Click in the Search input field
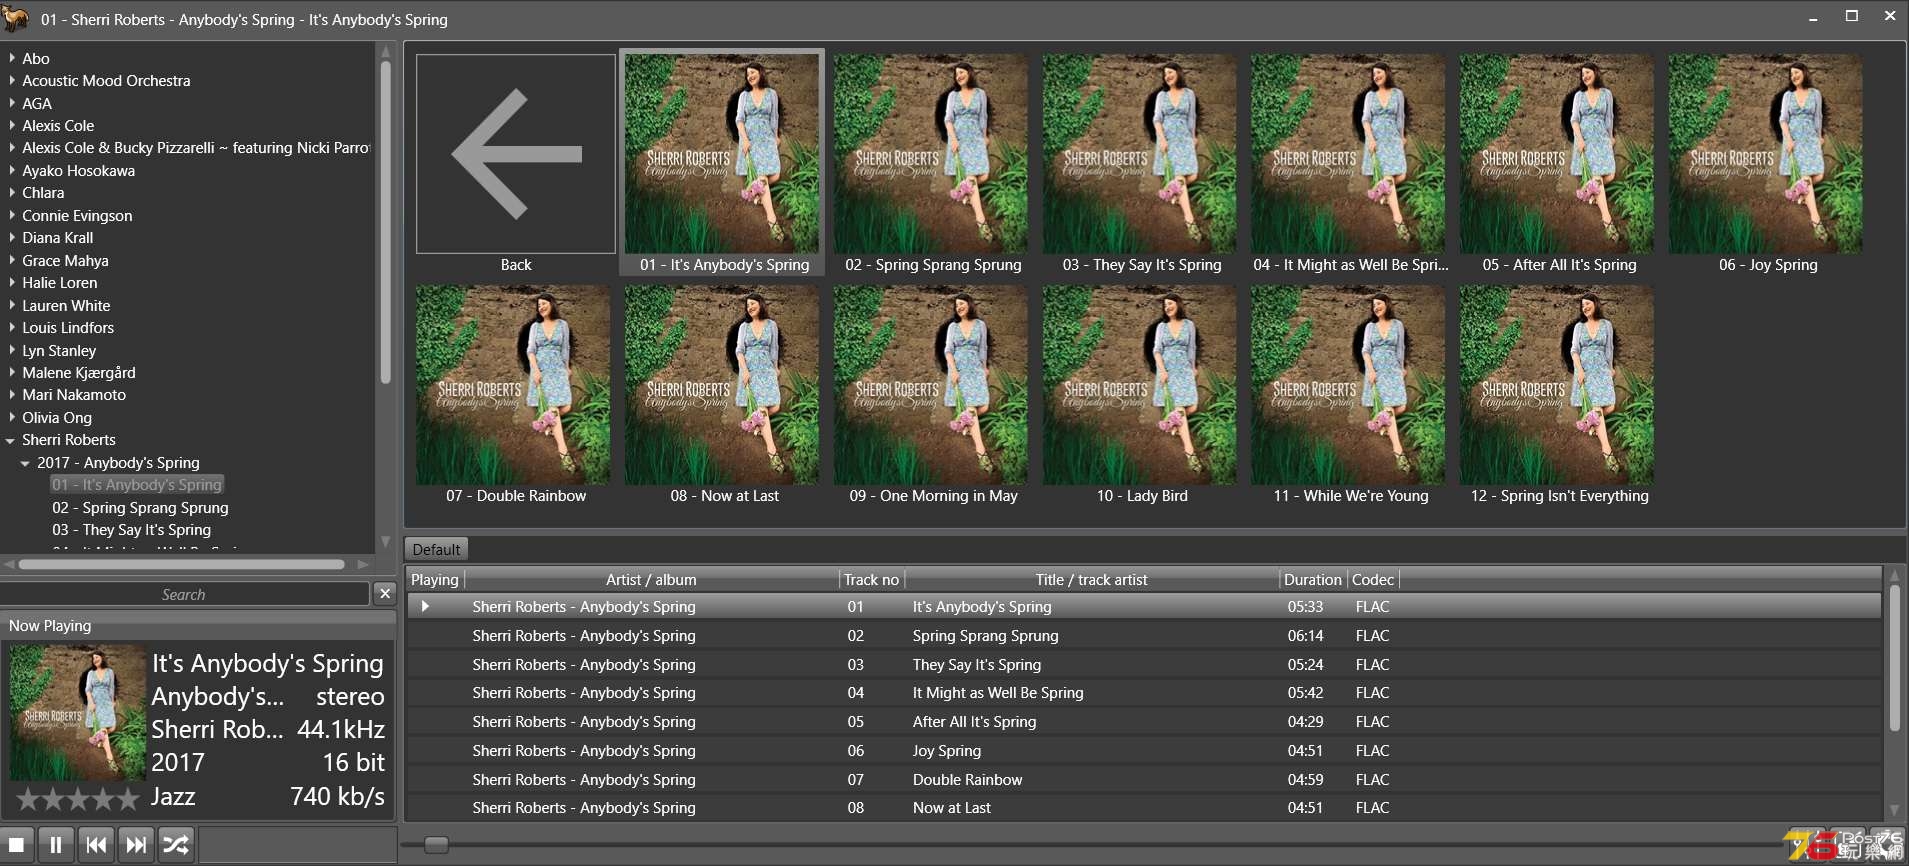This screenshot has width=1909, height=866. point(184,594)
